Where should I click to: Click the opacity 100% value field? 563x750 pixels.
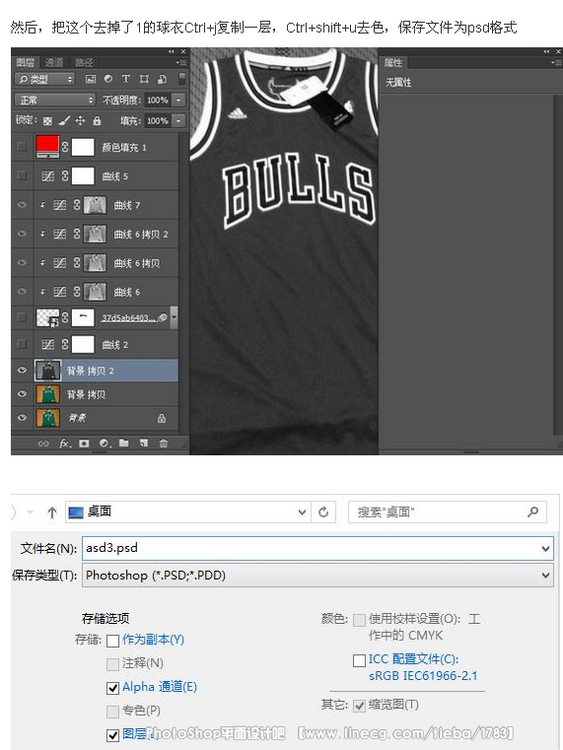(158, 100)
